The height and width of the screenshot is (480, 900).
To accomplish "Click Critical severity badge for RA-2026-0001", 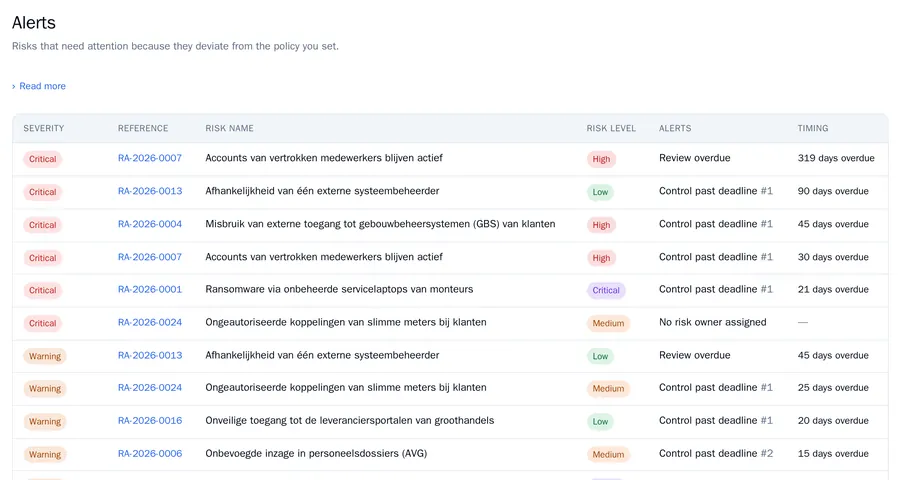I will (42, 291).
